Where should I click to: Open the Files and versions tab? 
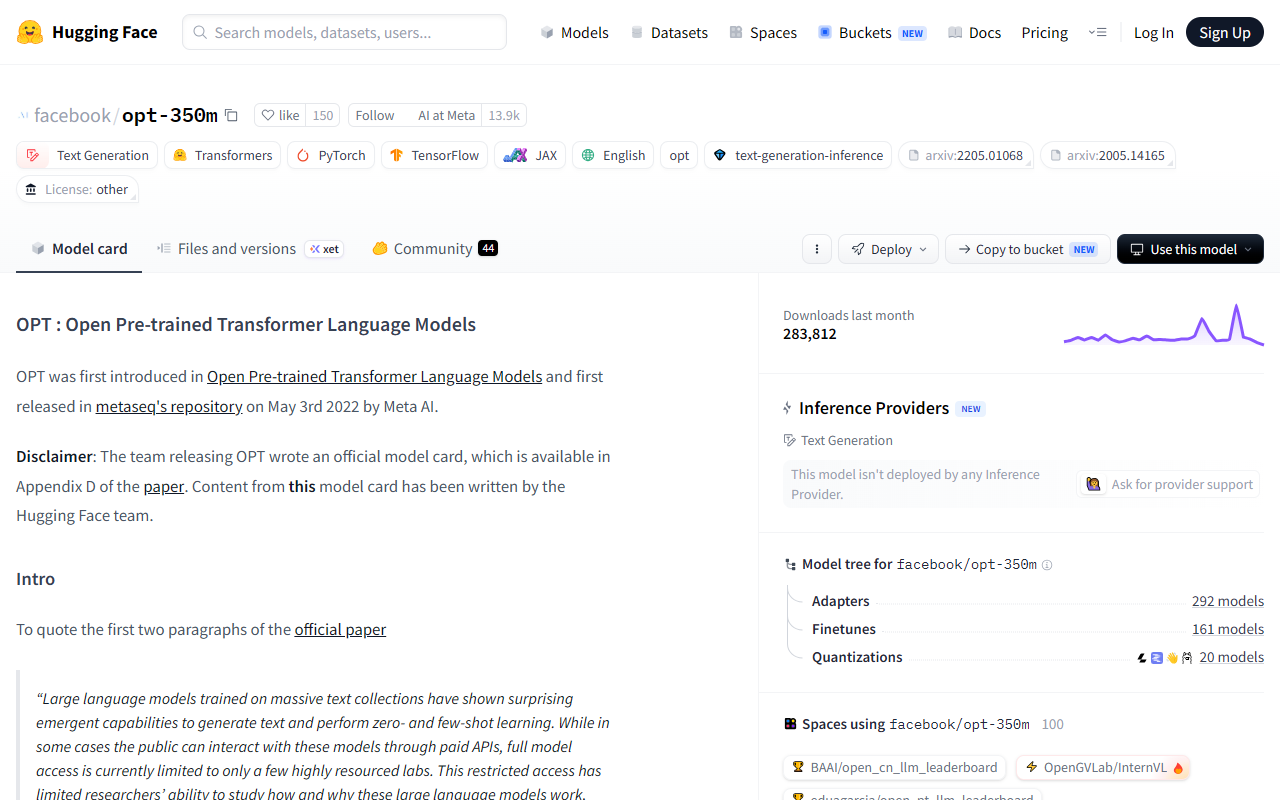click(x=250, y=249)
